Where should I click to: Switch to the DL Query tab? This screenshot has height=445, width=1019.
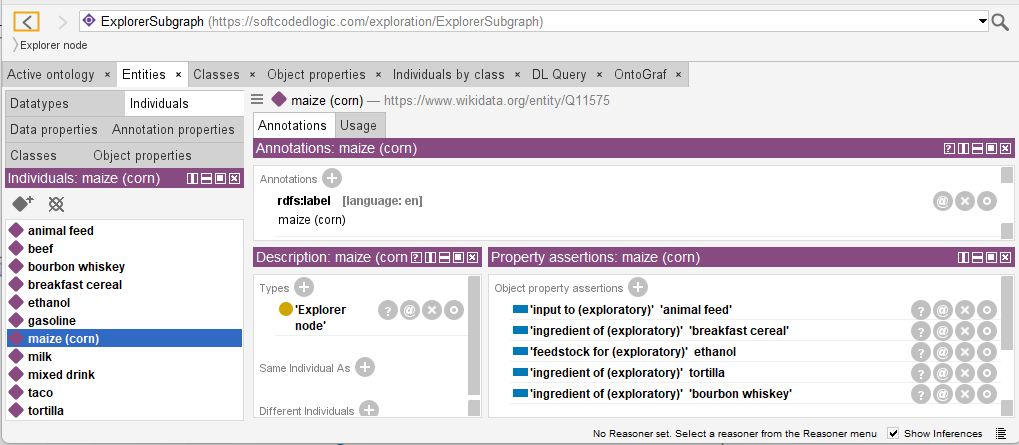[x=559, y=74]
